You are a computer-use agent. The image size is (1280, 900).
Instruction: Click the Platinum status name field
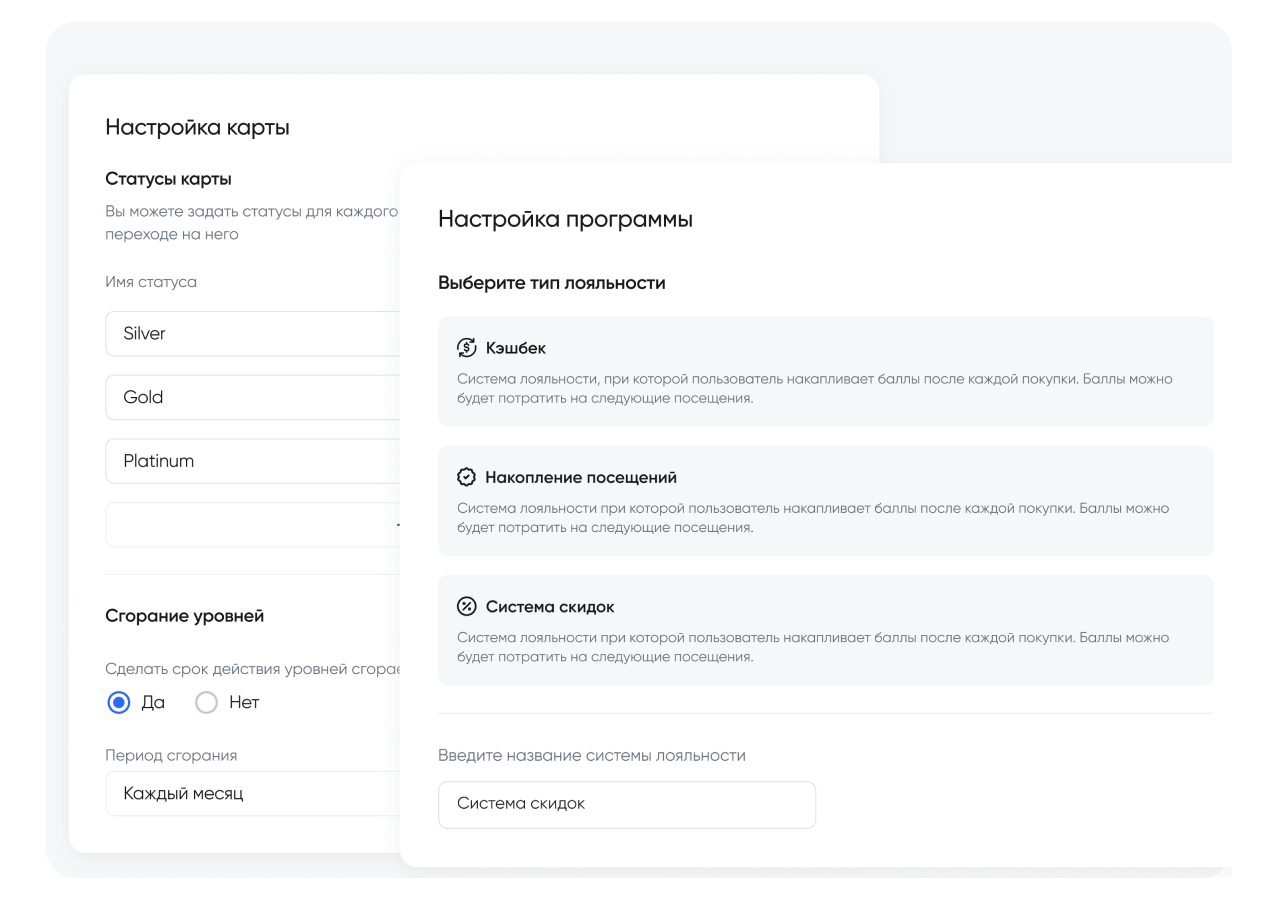pyautogui.click(x=252, y=461)
